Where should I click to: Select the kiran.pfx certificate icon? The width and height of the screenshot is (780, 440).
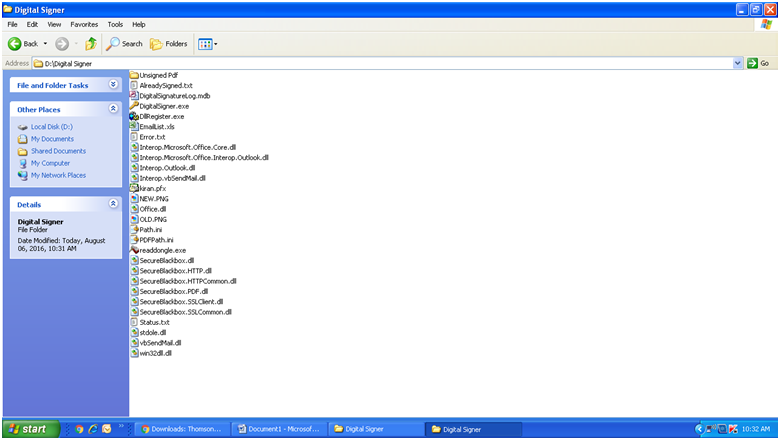click(x=134, y=188)
